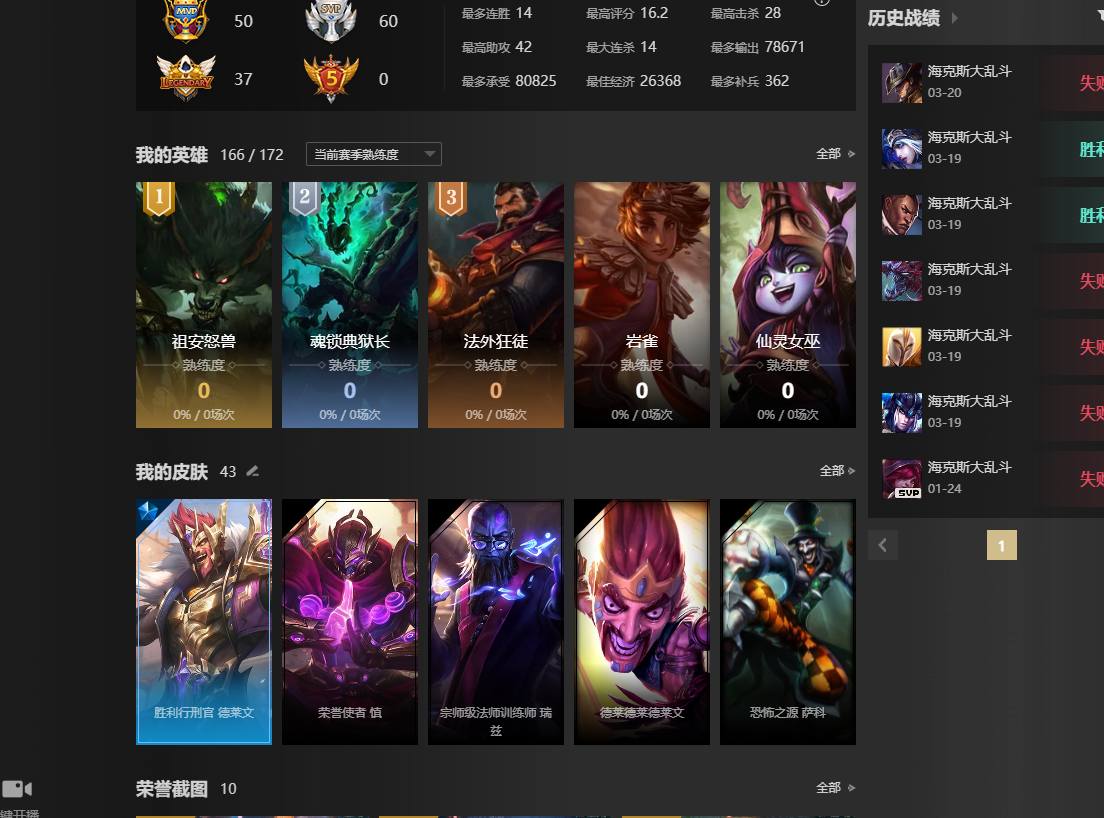Select page 1 in match history pagination
This screenshot has width=1104, height=818.
tap(1002, 545)
